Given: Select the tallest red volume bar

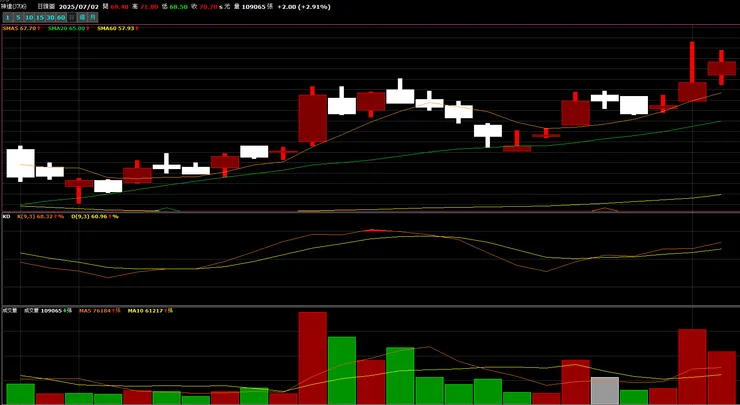Looking at the screenshot, I should 312,358.
